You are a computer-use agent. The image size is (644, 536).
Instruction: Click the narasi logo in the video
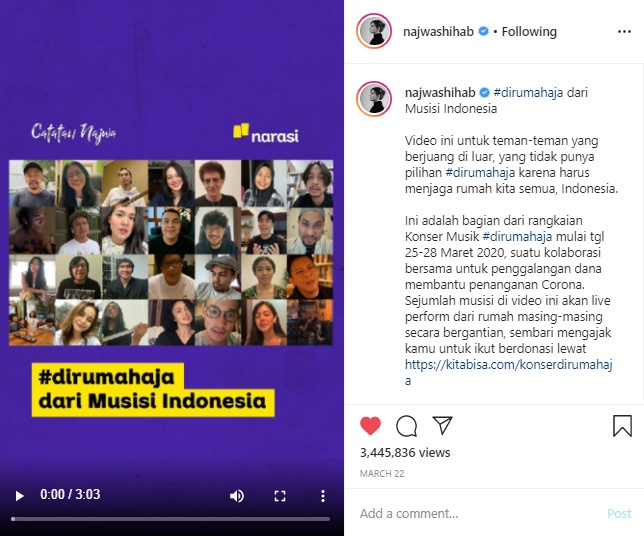pyautogui.click(x=266, y=133)
